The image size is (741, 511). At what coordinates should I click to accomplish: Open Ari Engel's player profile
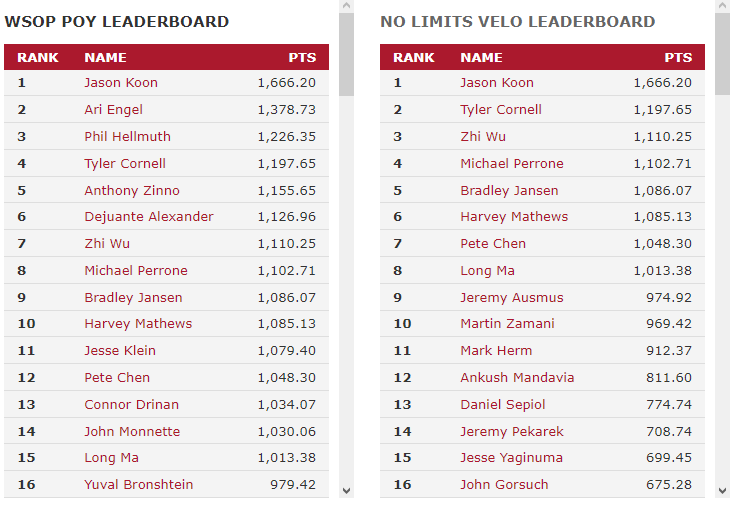(113, 110)
